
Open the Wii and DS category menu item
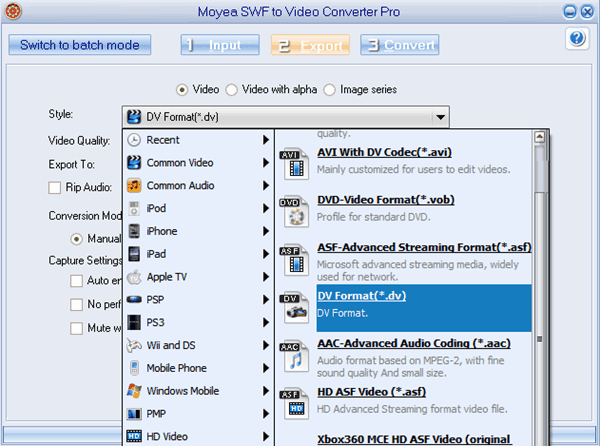coord(198,345)
